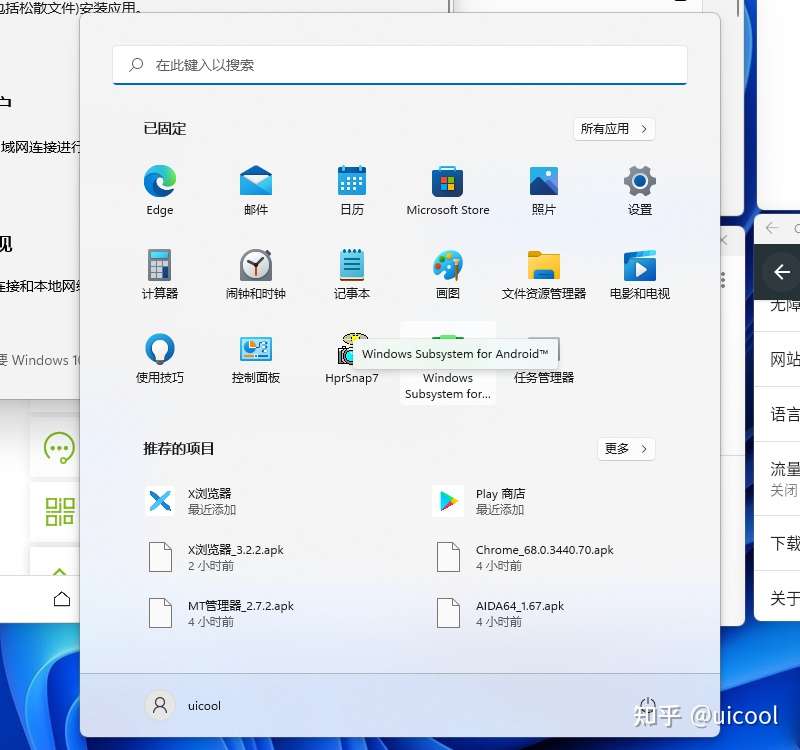
Task: Expand 所有应用 all apps list
Action: coord(614,129)
